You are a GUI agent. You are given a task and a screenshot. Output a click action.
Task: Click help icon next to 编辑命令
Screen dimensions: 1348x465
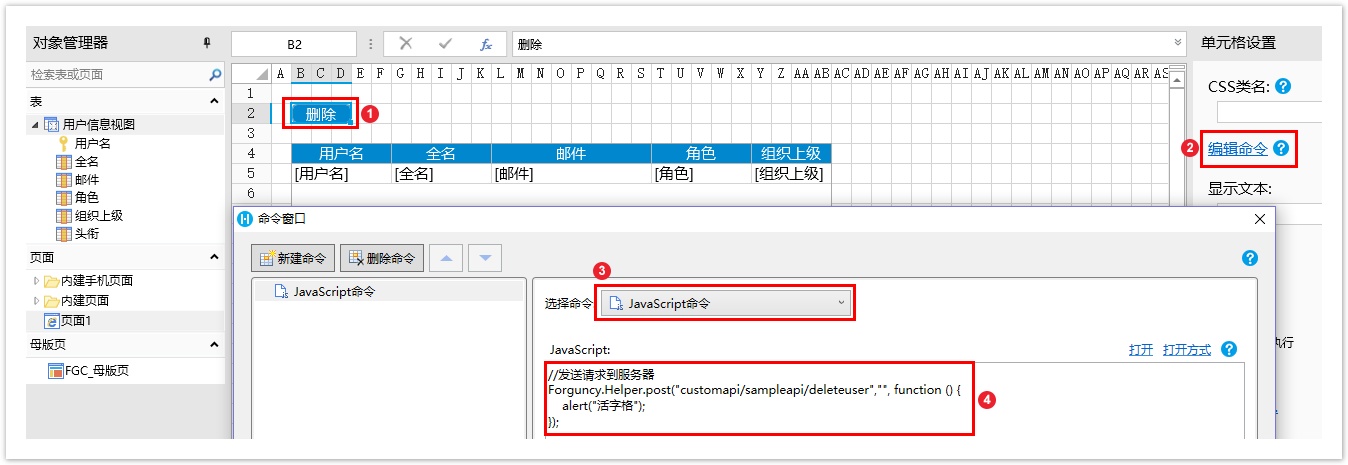click(x=1281, y=149)
